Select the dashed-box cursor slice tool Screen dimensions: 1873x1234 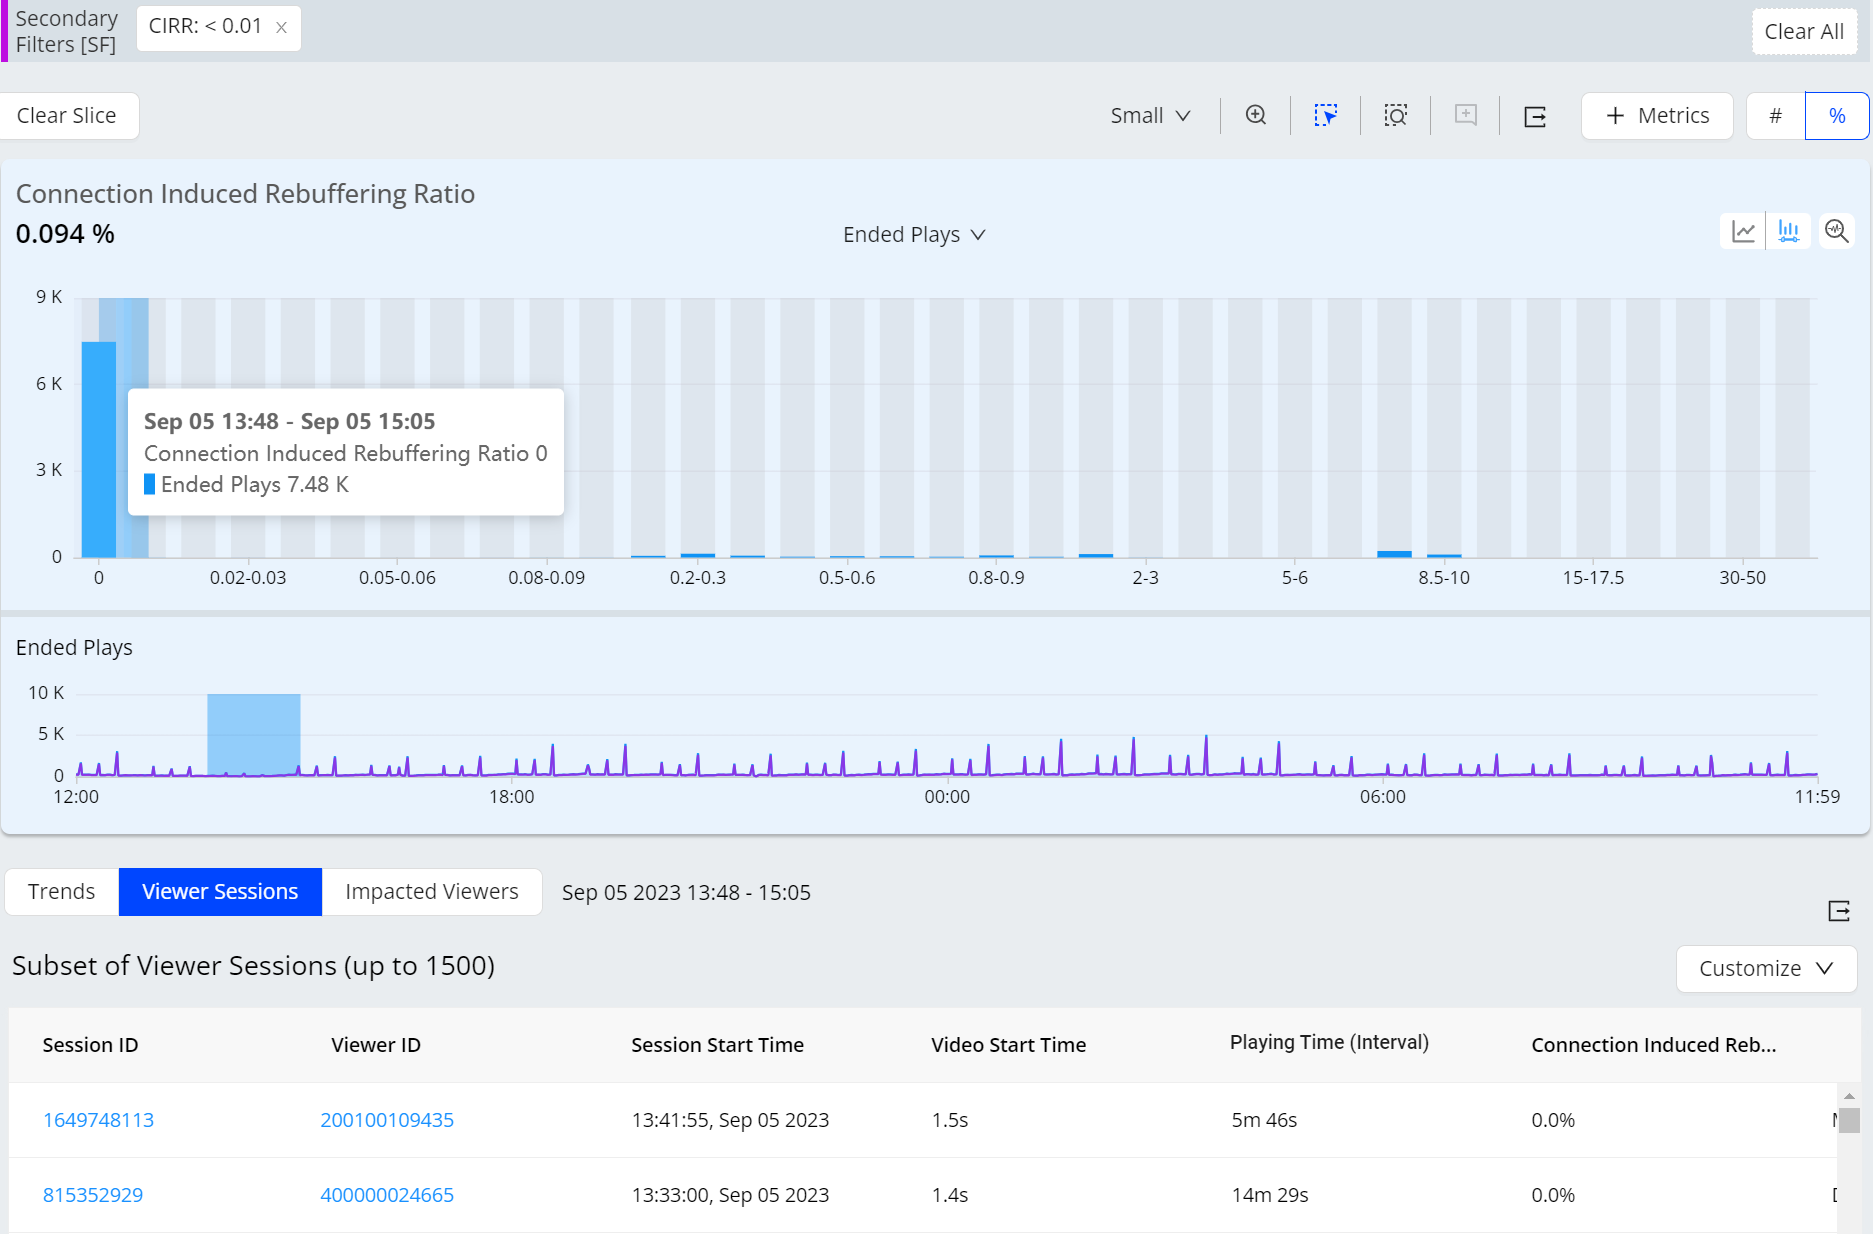point(1325,116)
